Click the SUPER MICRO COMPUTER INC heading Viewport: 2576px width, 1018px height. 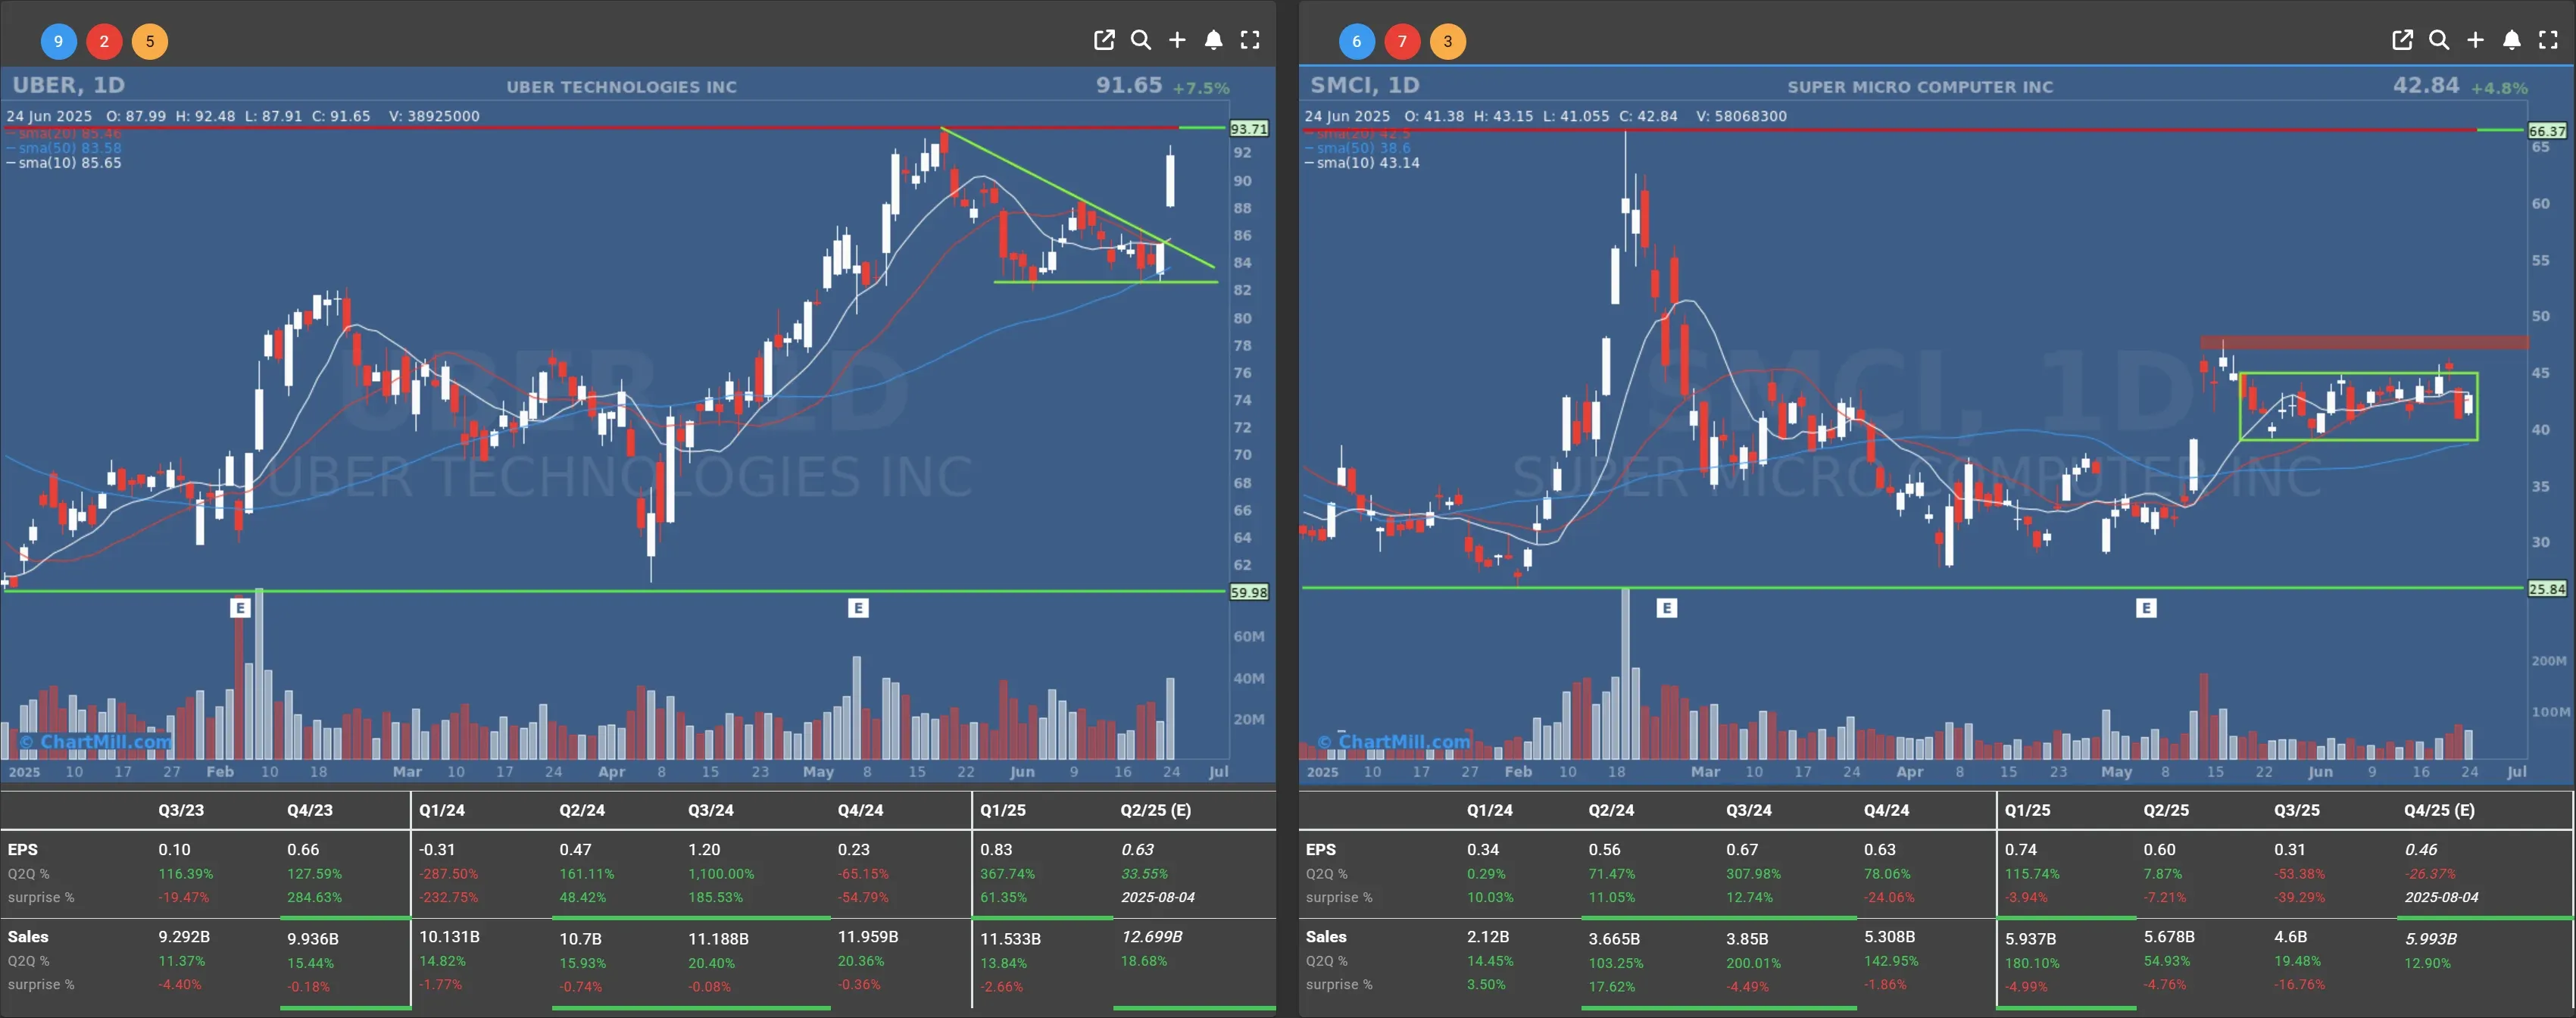[x=1920, y=87]
